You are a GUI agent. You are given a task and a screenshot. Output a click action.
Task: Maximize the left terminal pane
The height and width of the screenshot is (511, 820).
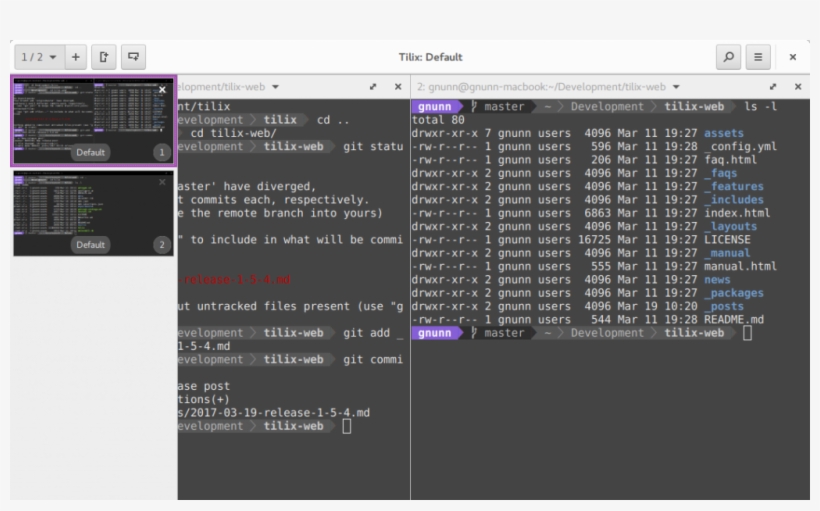coord(373,87)
